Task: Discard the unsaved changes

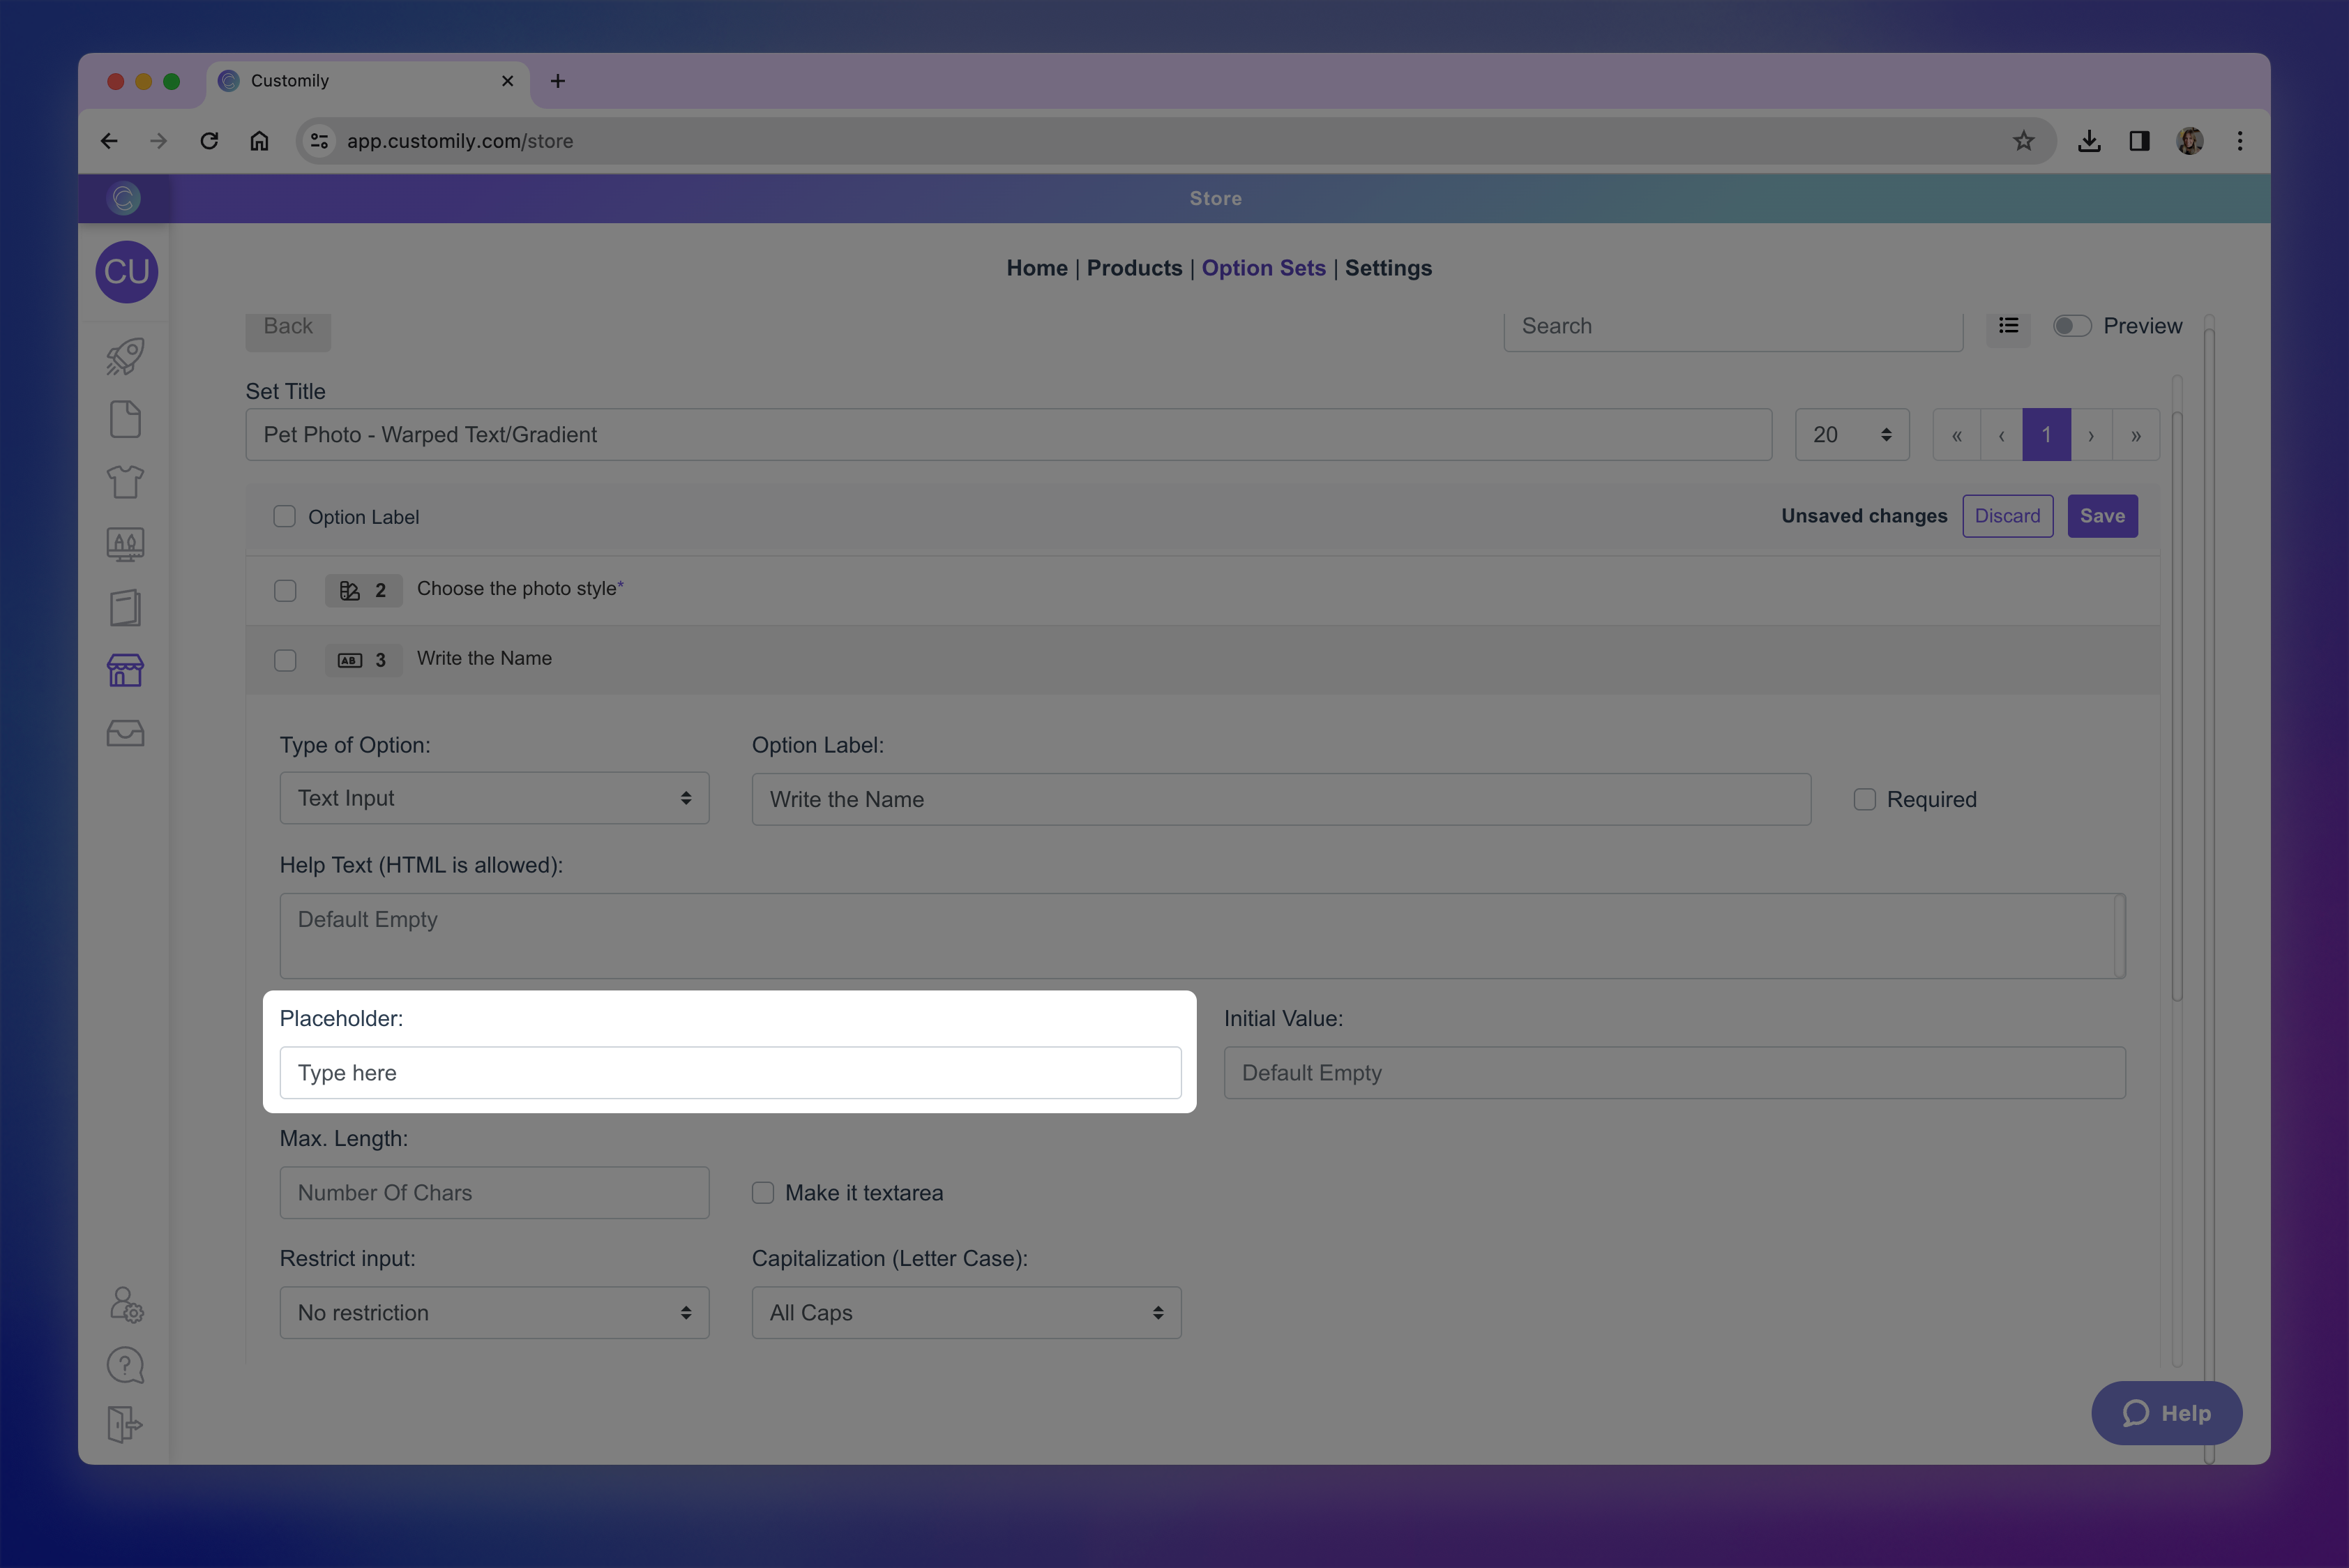Action: [x=2007, y=516]
